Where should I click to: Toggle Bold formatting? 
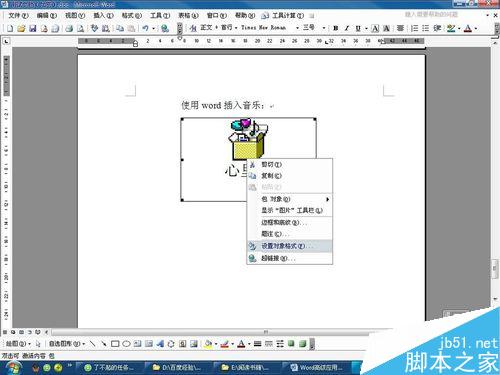click(336, 28)
